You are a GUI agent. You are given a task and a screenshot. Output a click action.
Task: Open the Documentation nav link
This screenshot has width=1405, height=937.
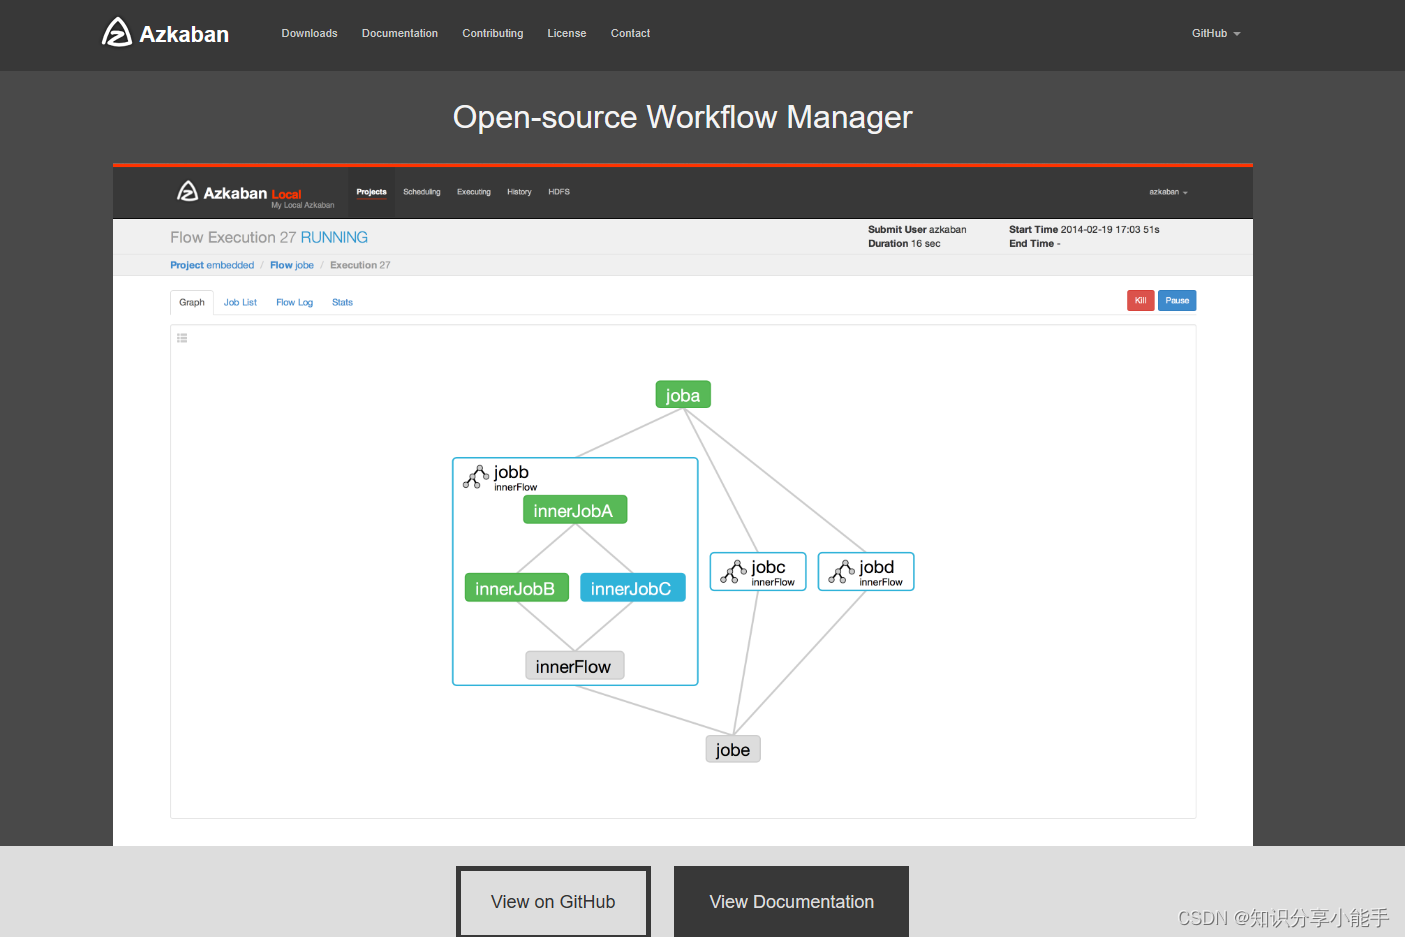click(x=400, y=33)
